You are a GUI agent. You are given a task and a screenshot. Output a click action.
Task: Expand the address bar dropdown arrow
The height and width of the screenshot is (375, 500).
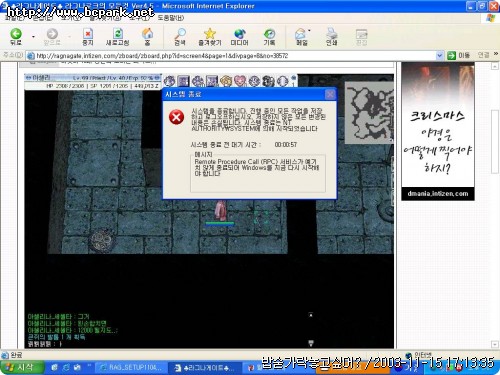pyautogui.click(x=440, y=55)
